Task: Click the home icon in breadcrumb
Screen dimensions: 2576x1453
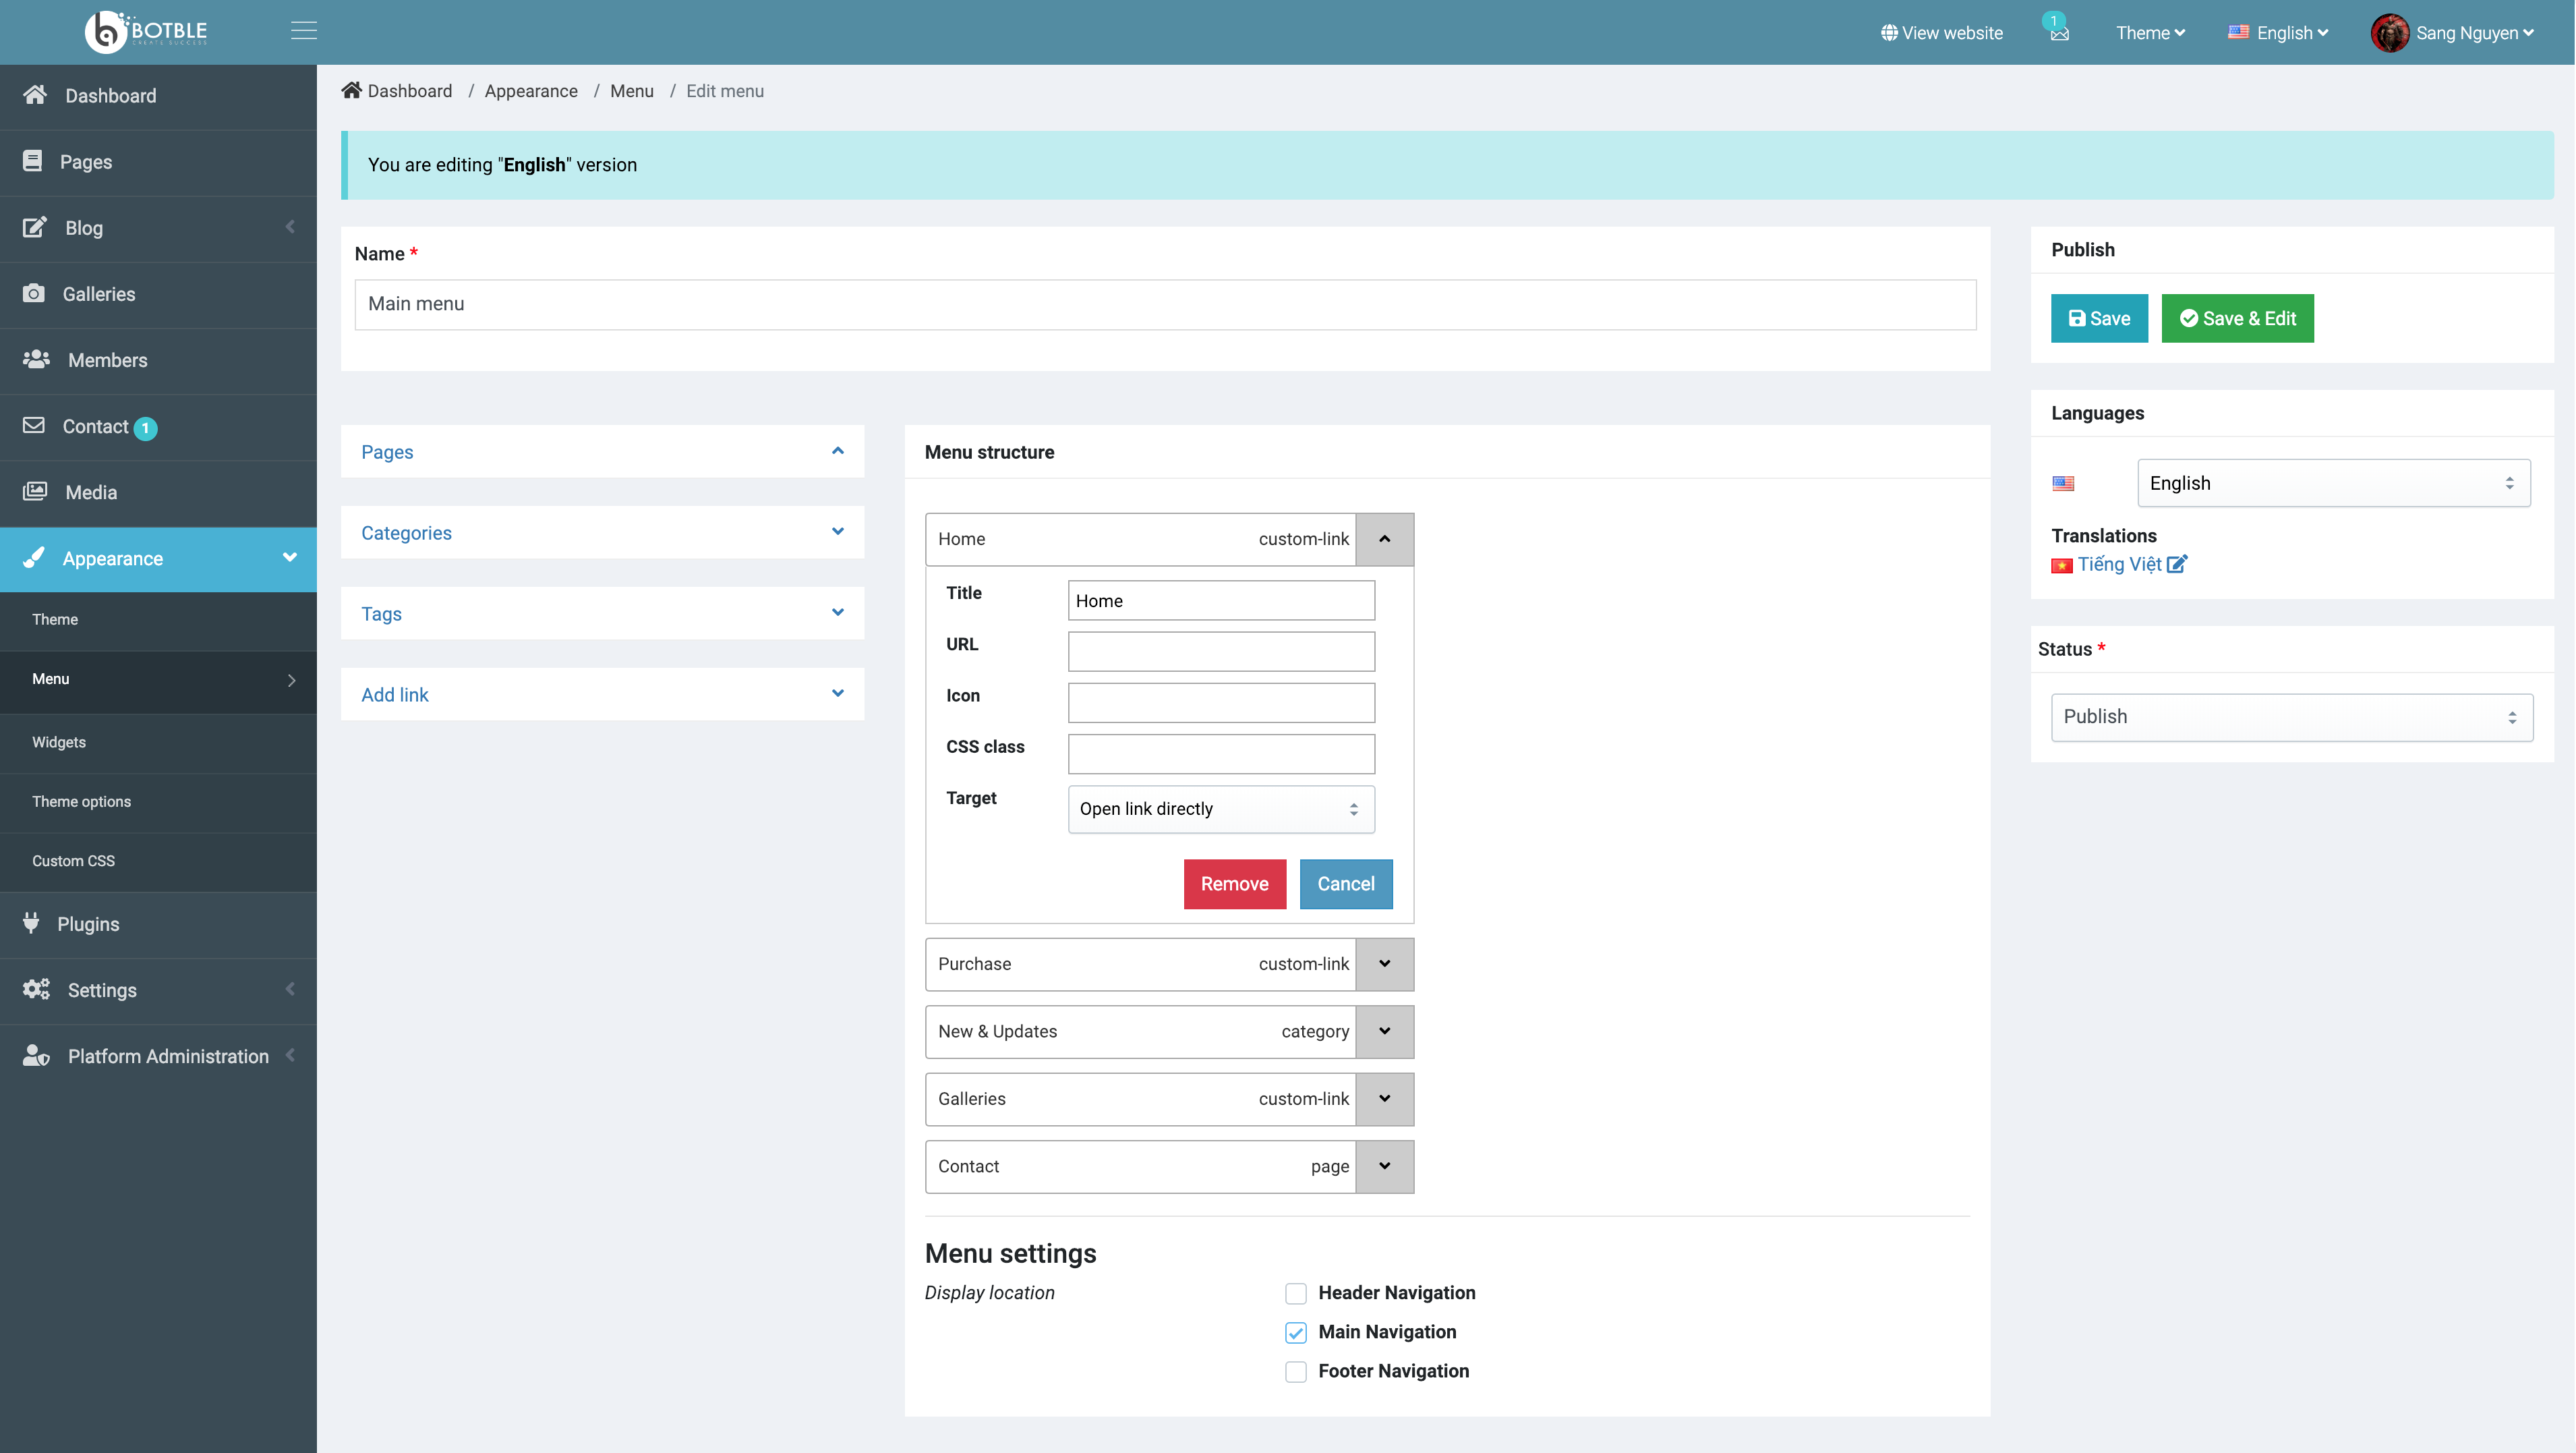Action: pos(351,90)
